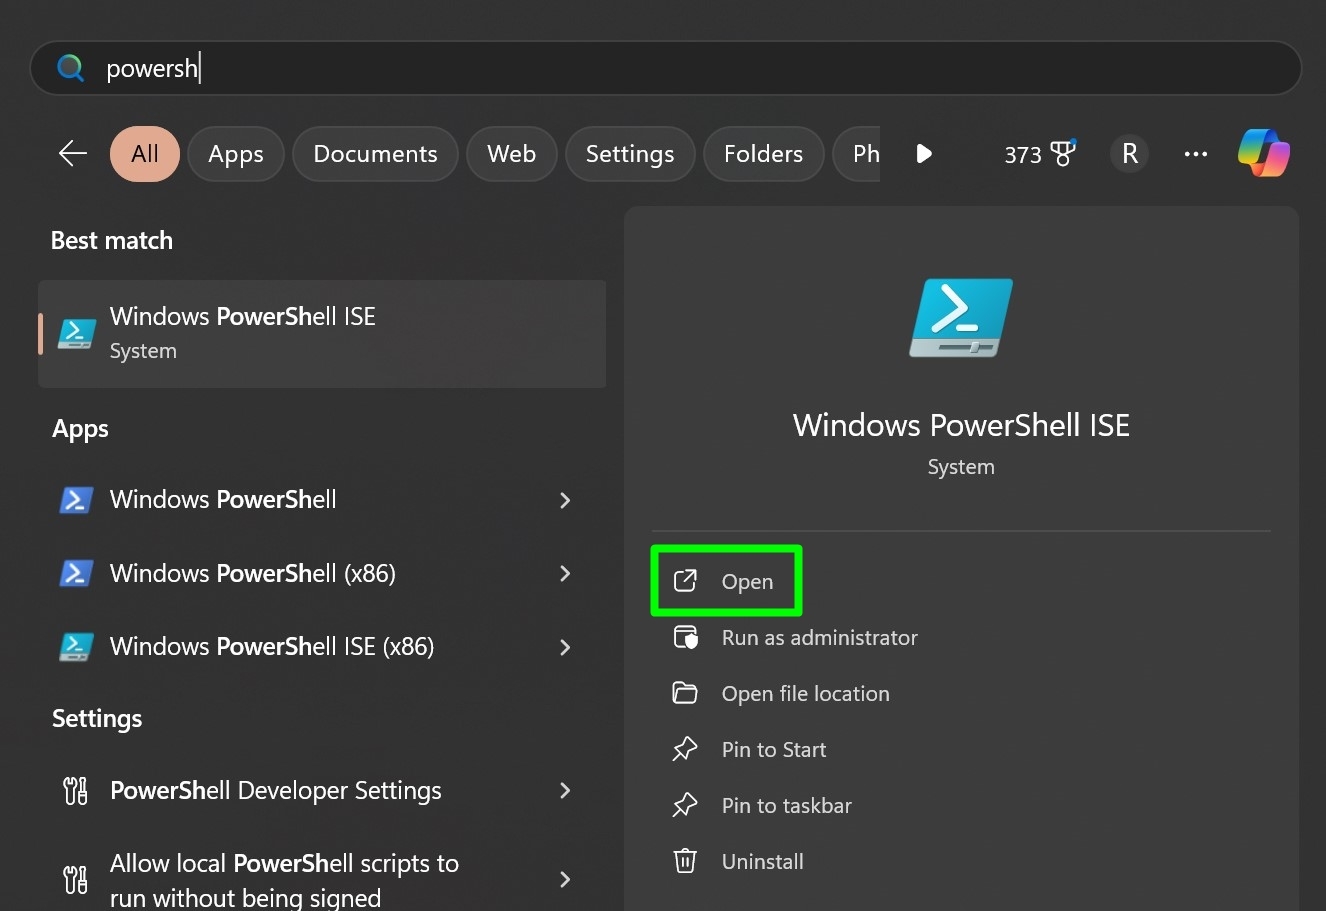
Task: Open the three-dot options menu
Action: 1196,154
